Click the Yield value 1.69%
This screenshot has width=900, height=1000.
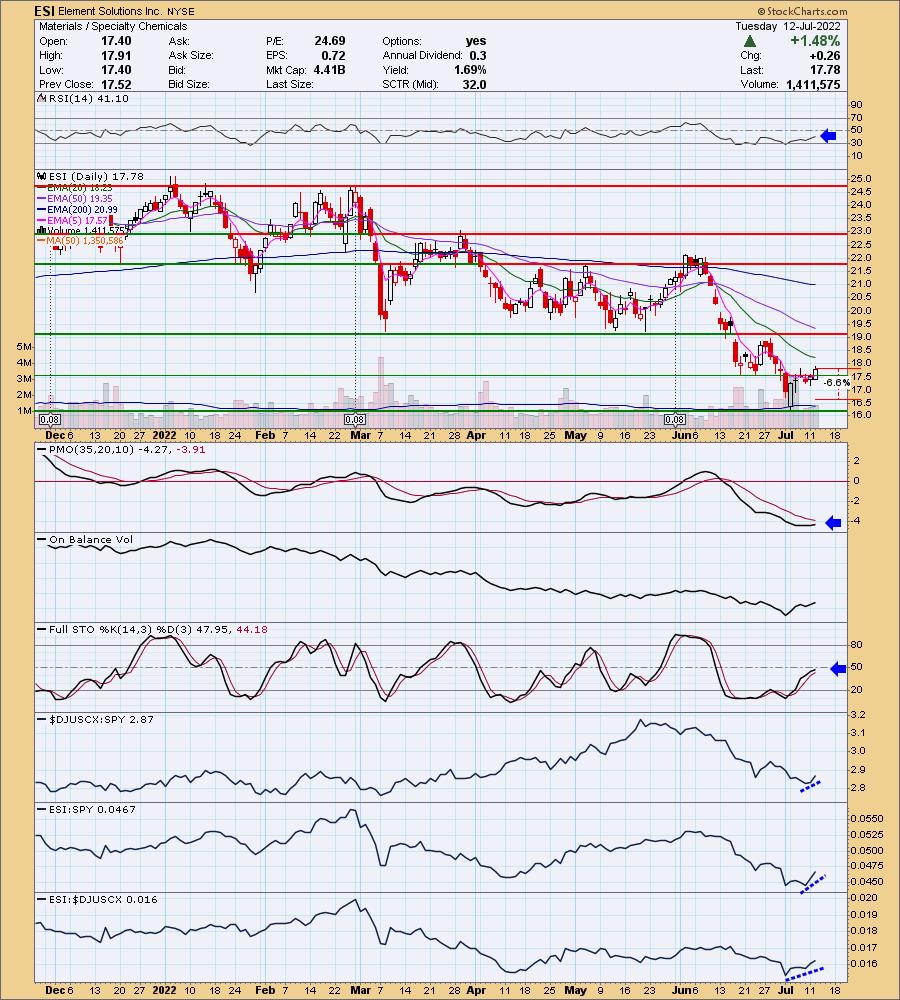(x=470, y=70)
